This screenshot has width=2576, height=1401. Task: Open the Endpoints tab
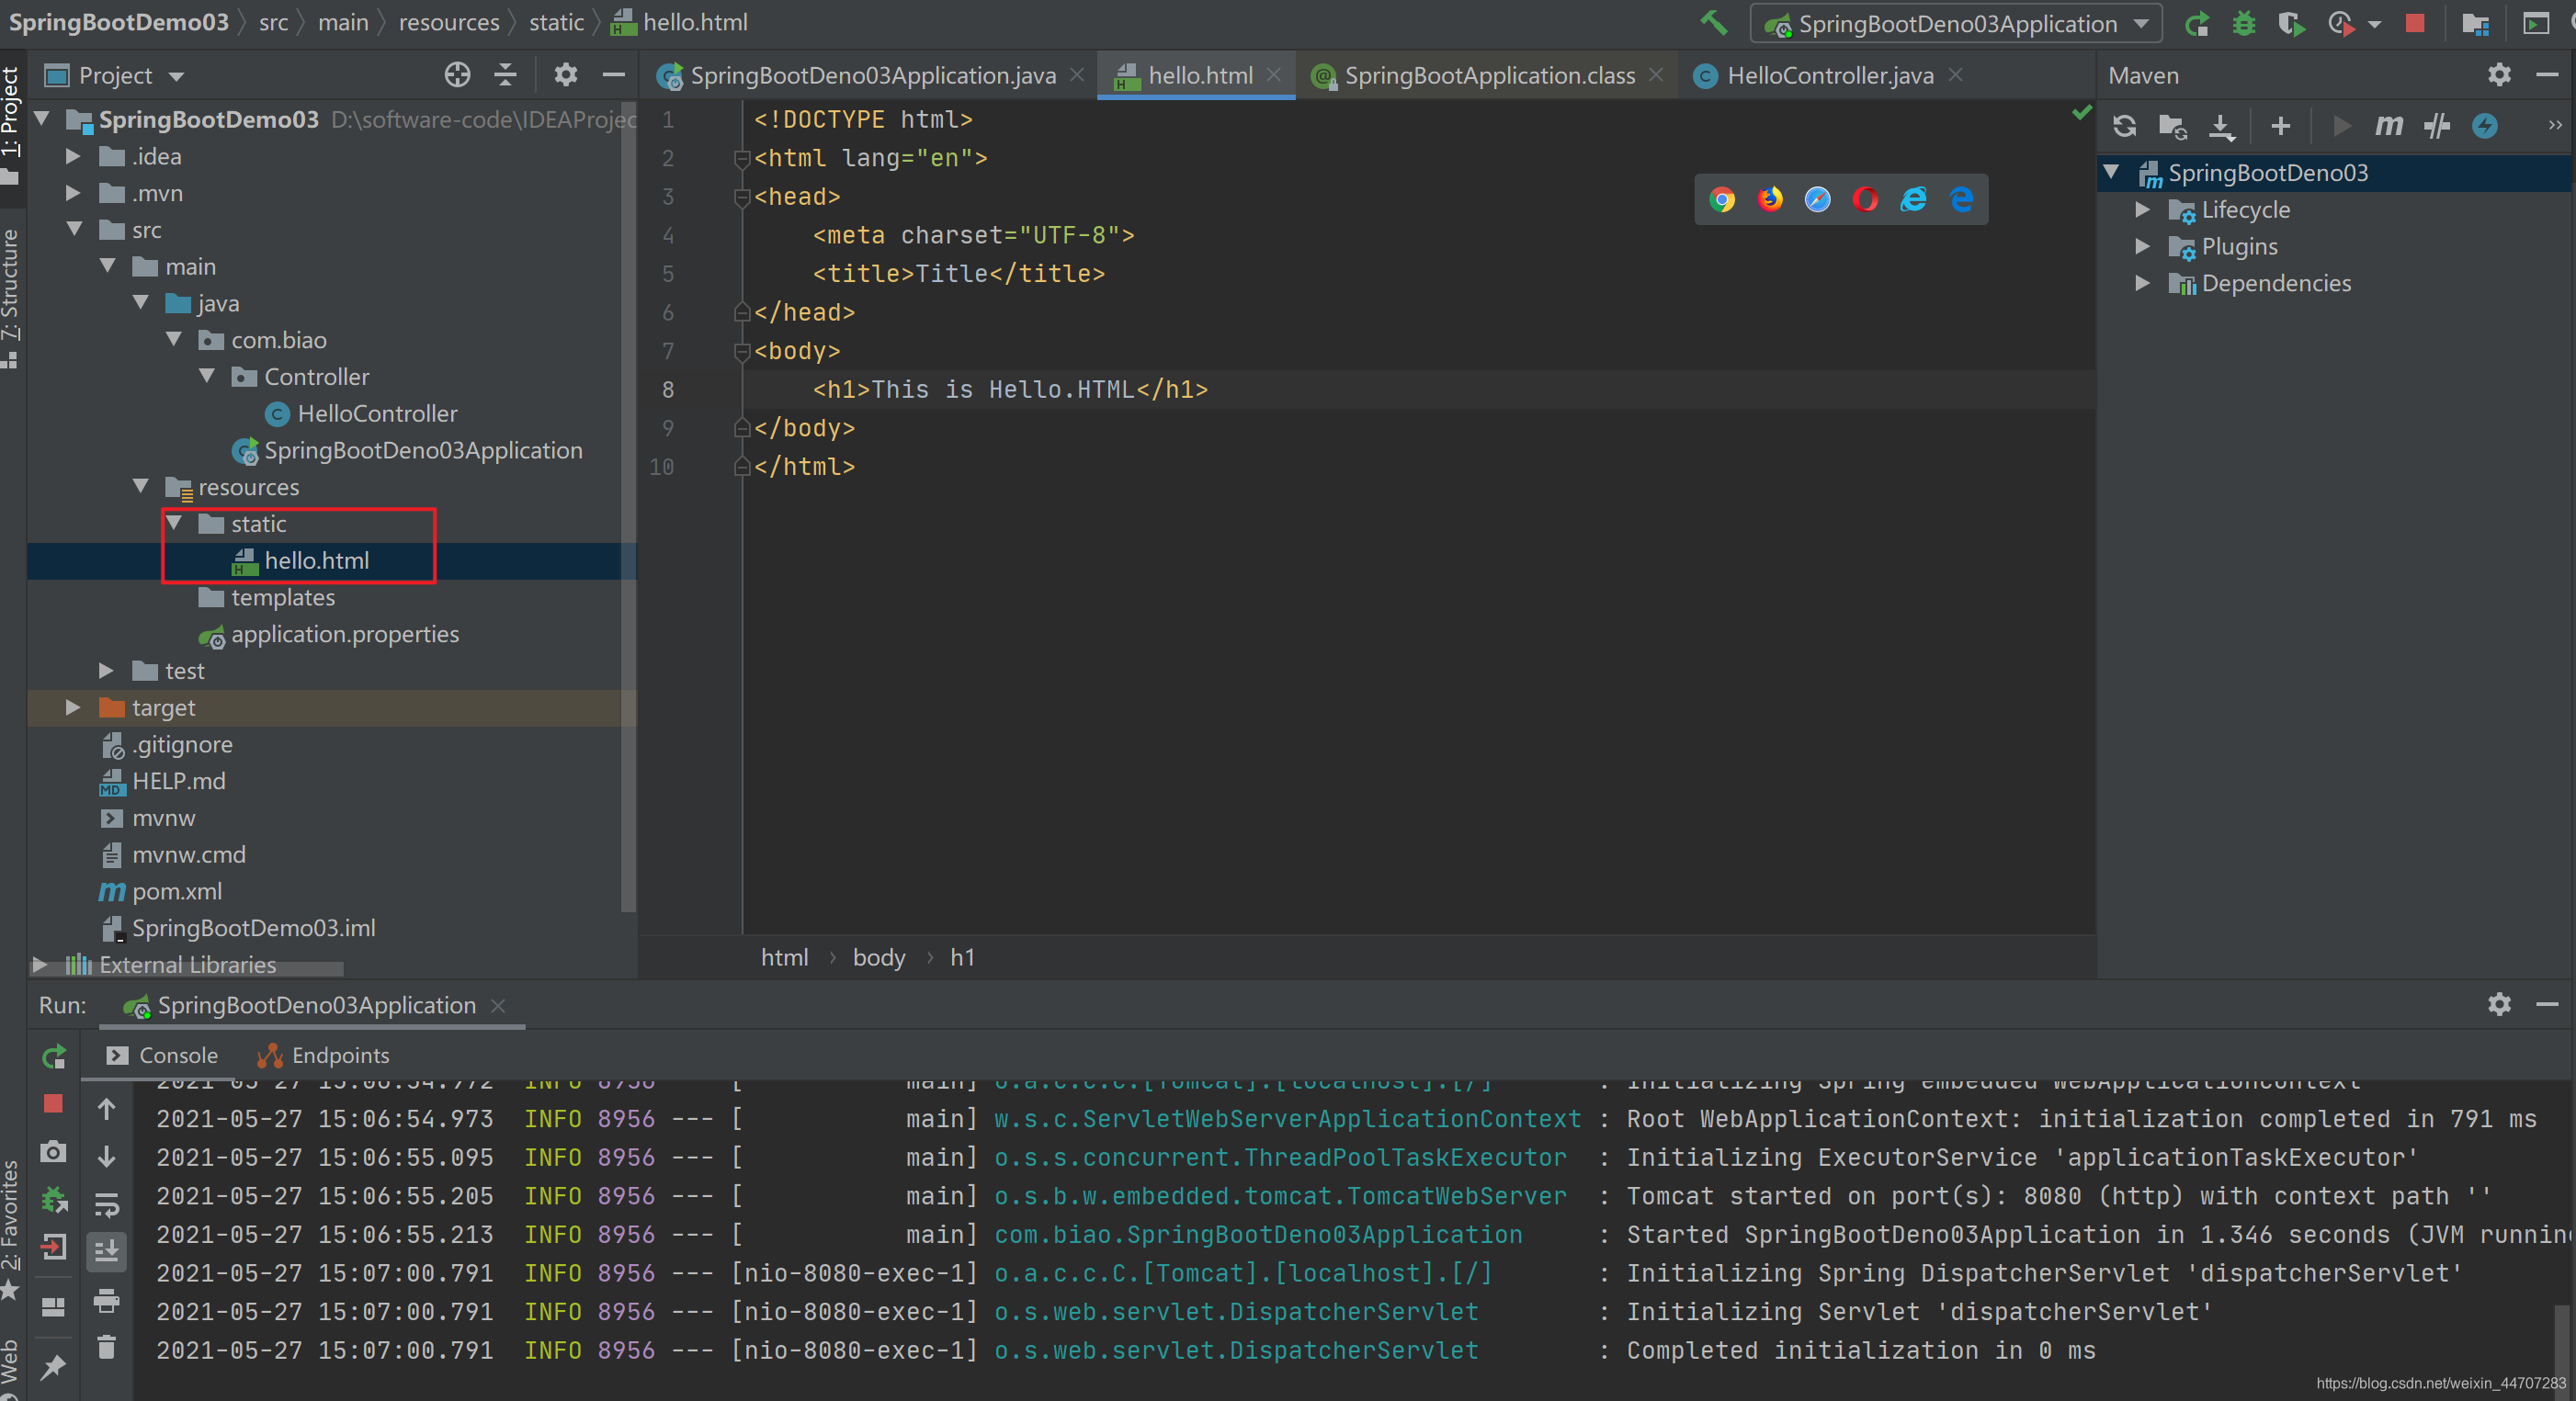[323, 1055]
